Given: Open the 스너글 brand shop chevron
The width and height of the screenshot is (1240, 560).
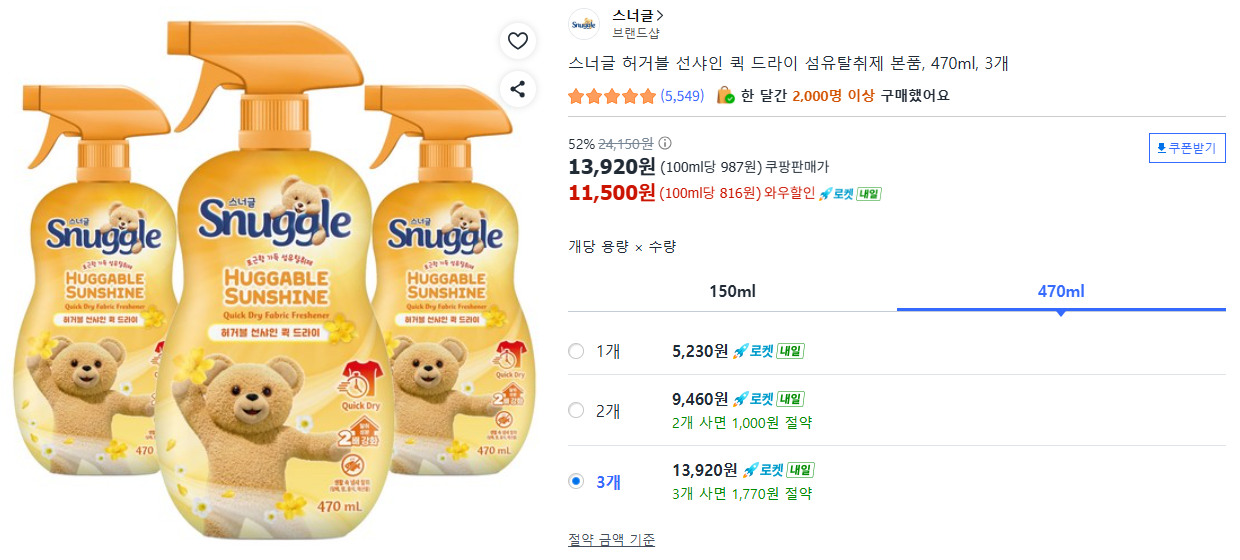Looking at the screenshot, I should (660, 16).
